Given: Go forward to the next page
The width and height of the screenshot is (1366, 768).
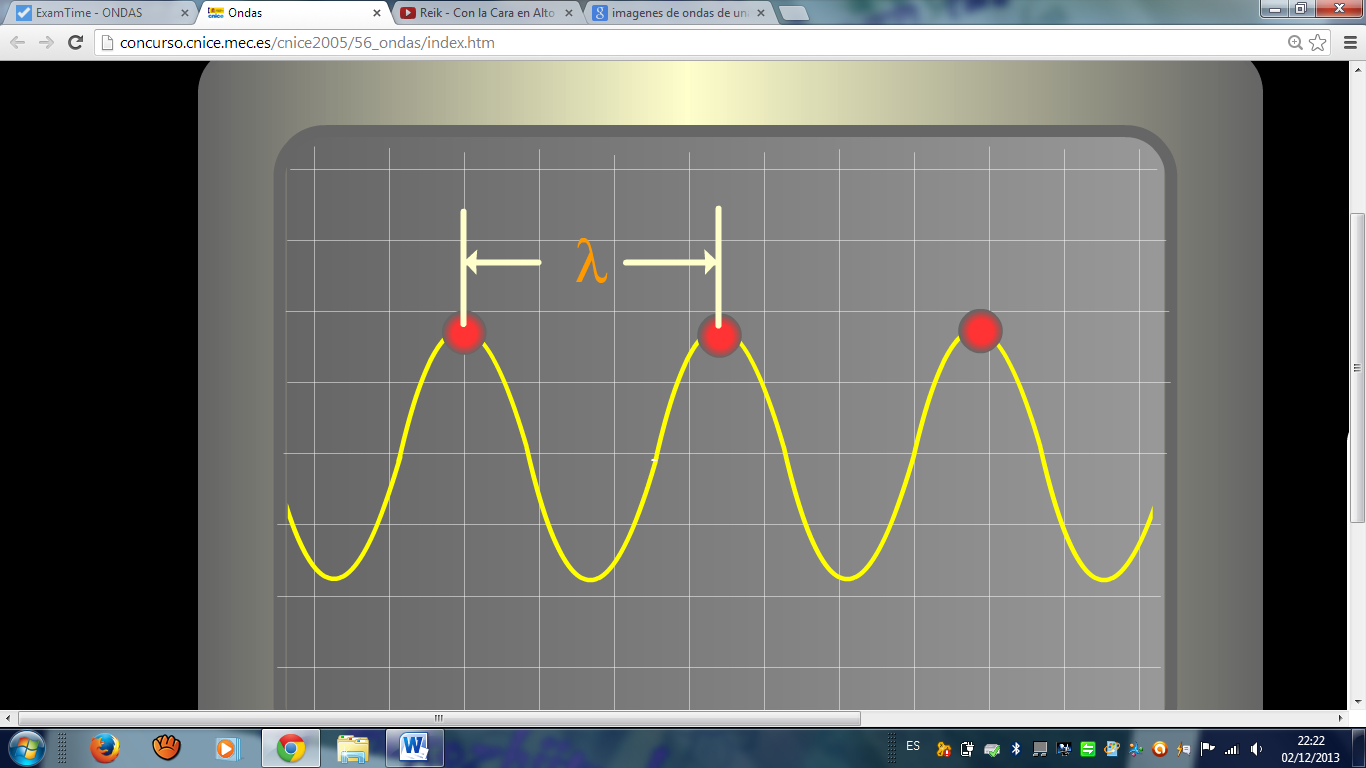Looking at the screenshot, I should [x=46, y=42].
